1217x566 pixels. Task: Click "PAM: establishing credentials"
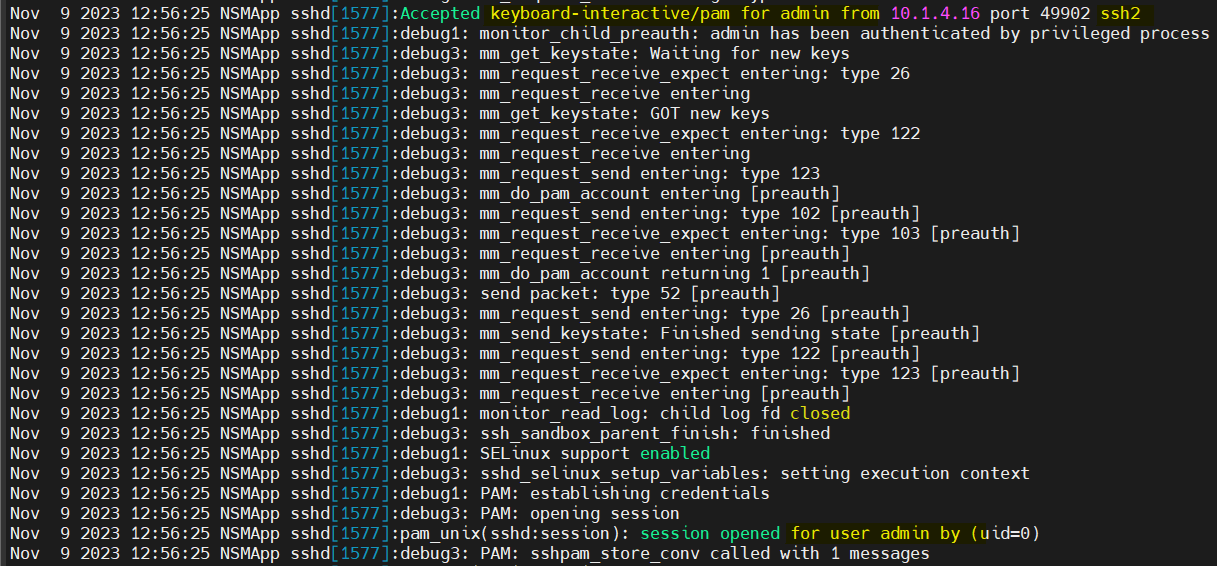tap(625, 494)
